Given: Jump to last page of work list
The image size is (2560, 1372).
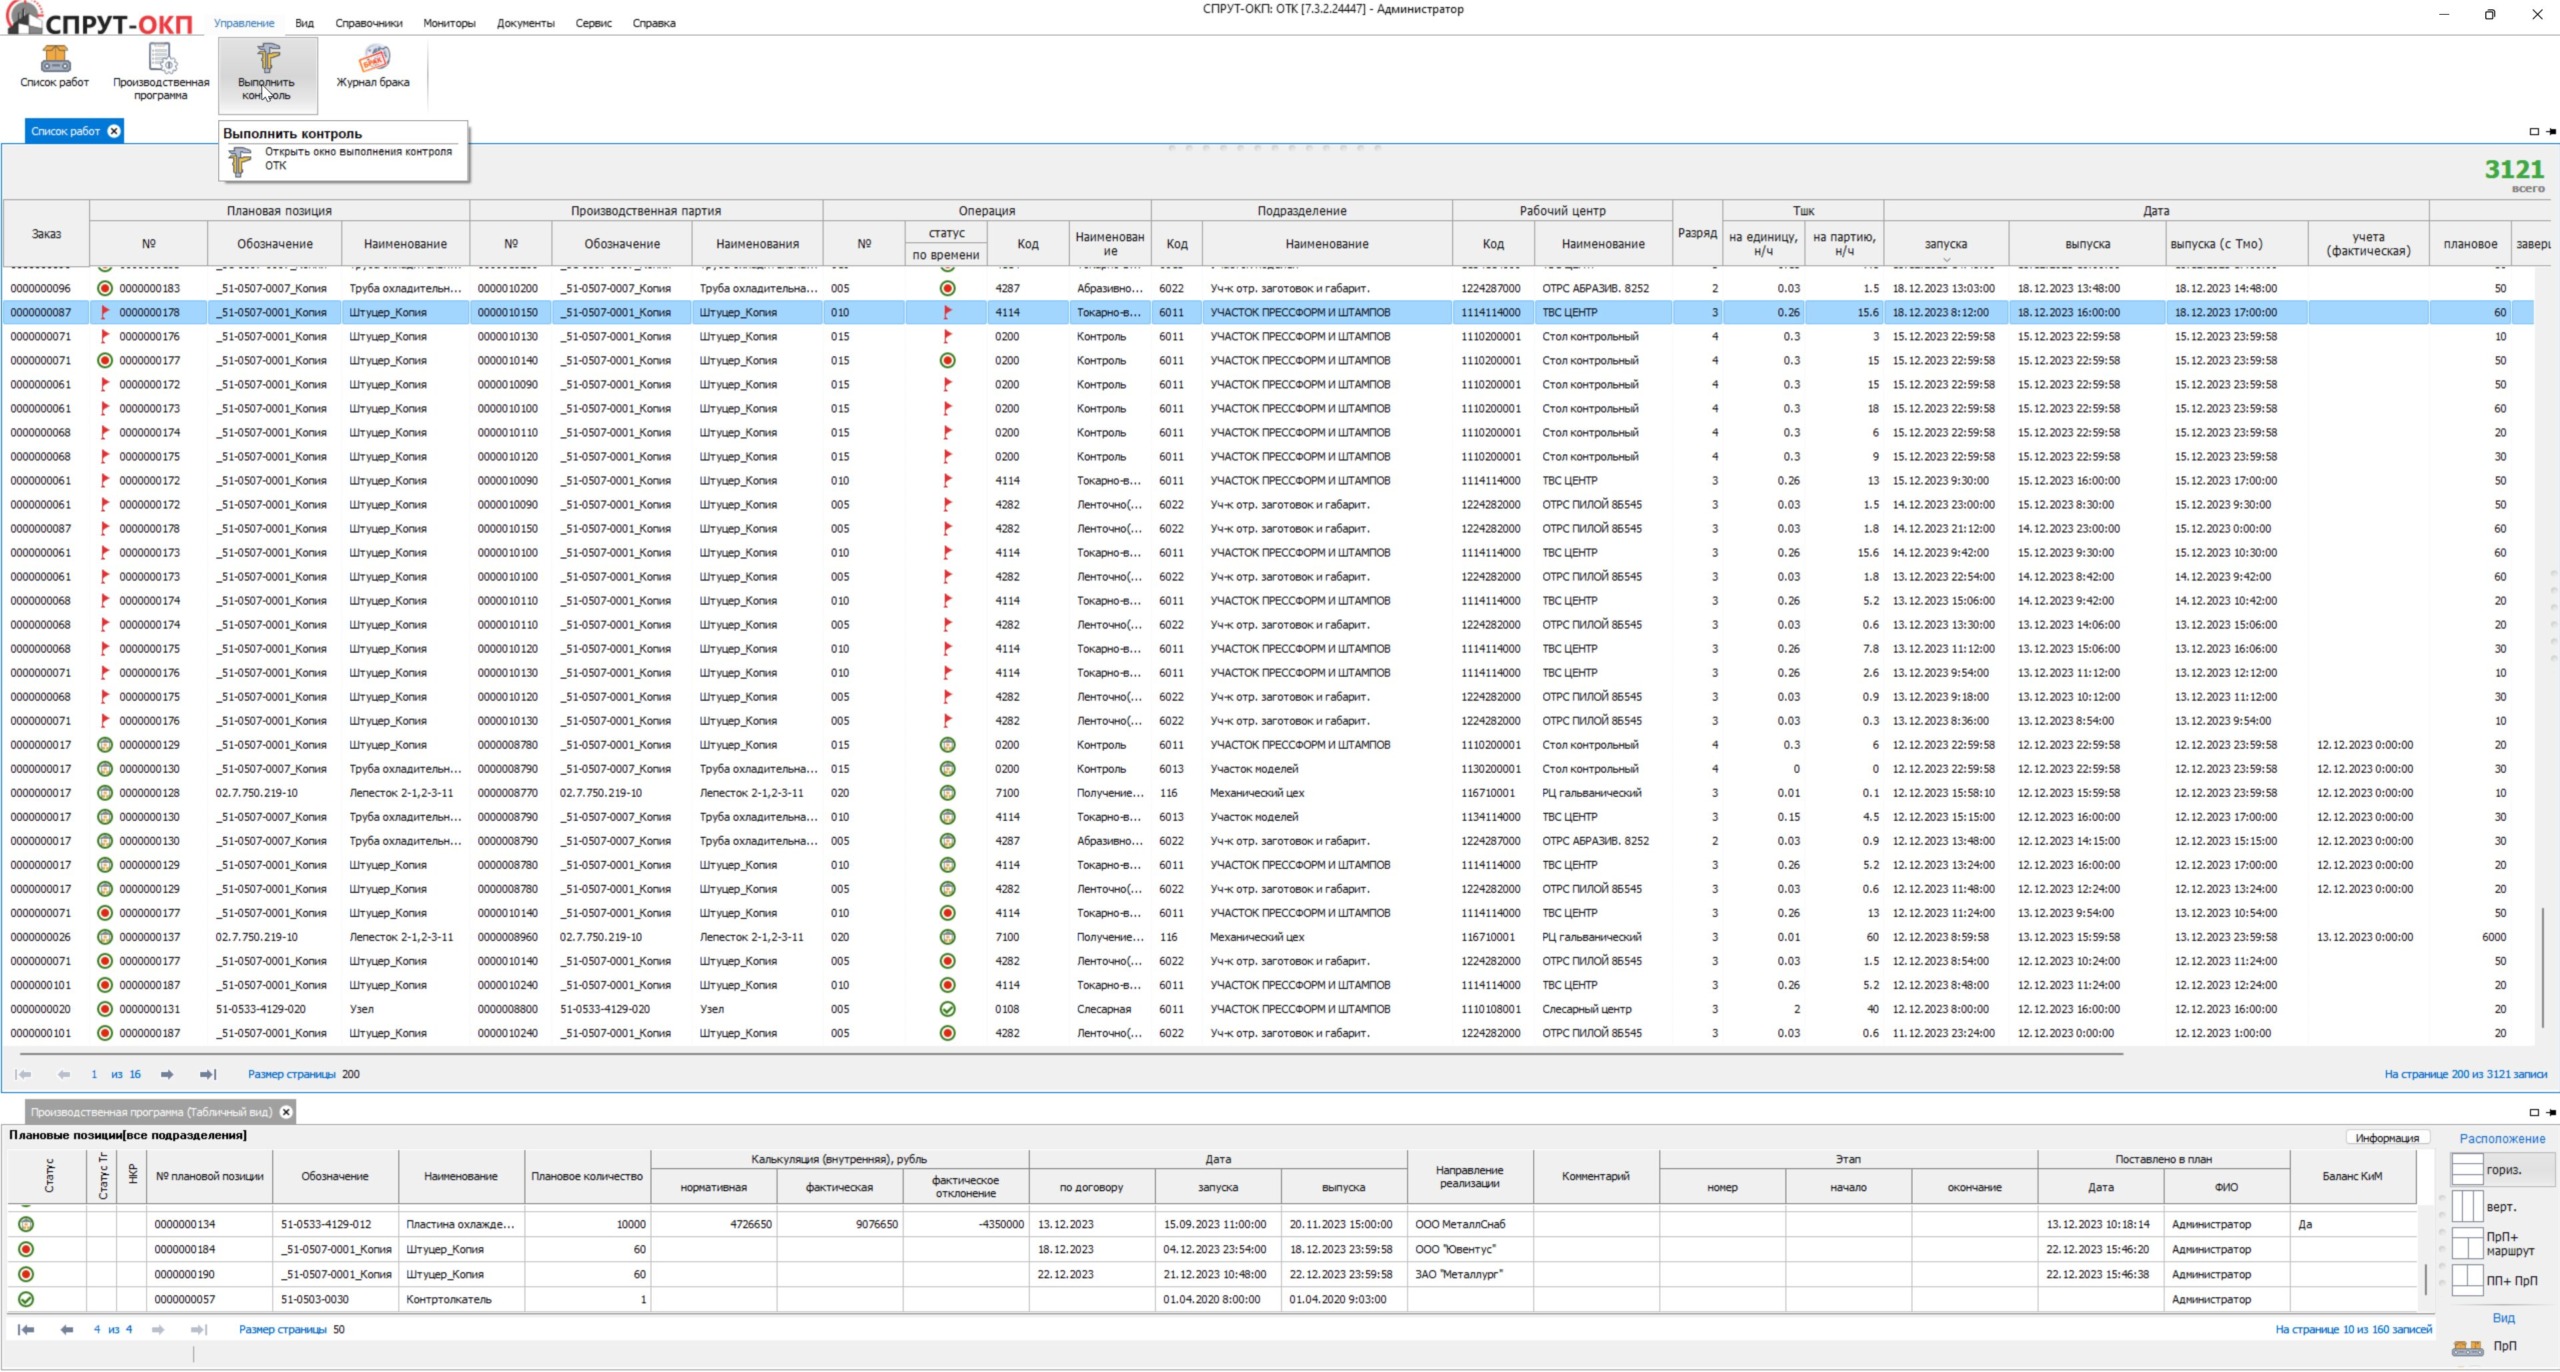Looking at the screenshot, I should point(207,1074).
